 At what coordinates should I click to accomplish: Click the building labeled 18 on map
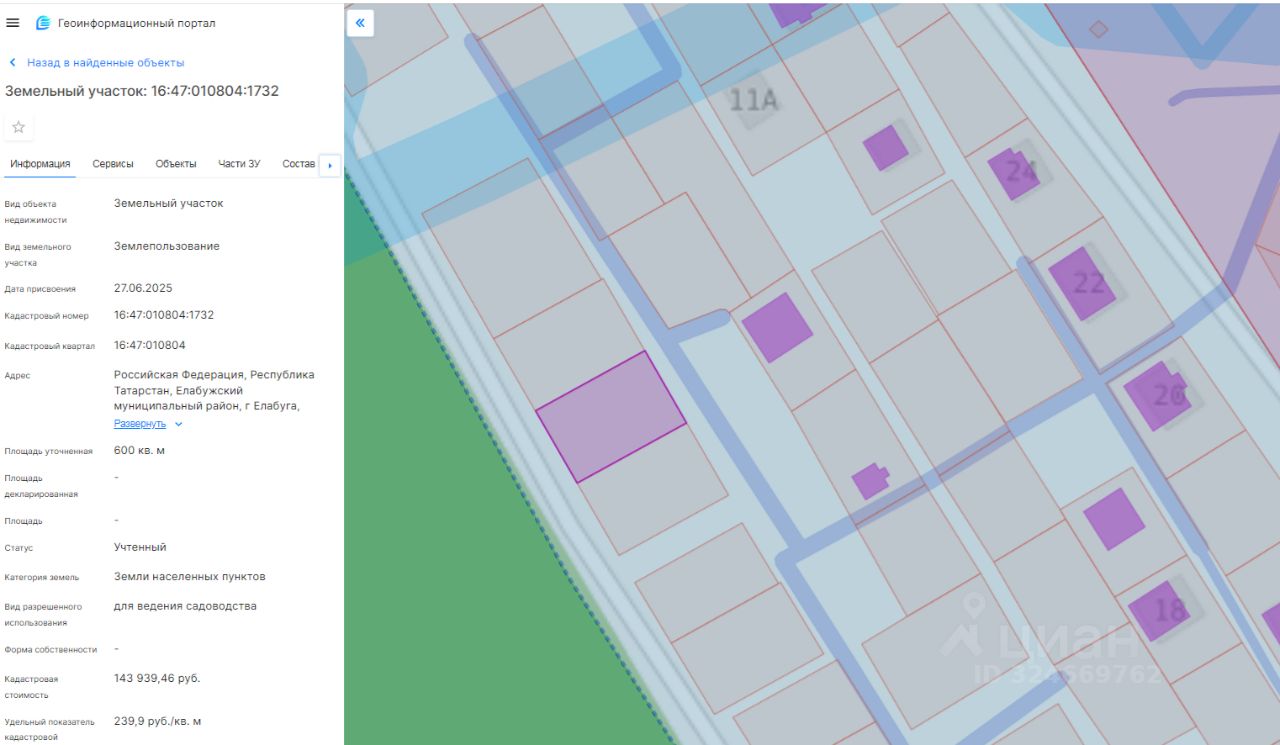click(1160, 609)
